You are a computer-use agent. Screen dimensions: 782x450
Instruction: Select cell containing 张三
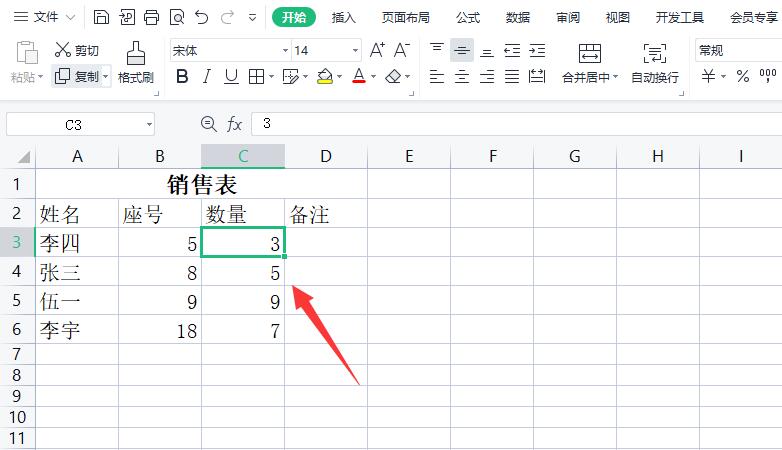(77, 272)
